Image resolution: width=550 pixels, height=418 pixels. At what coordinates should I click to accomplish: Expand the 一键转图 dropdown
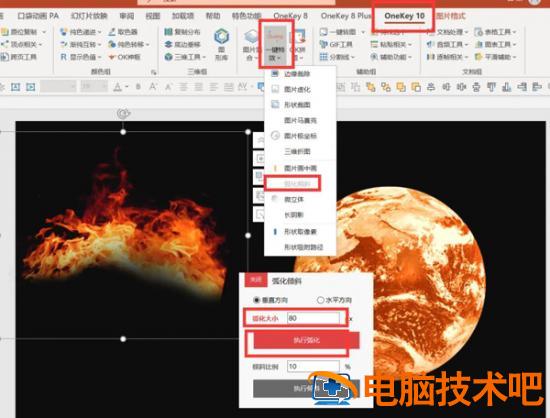[363, 32]
